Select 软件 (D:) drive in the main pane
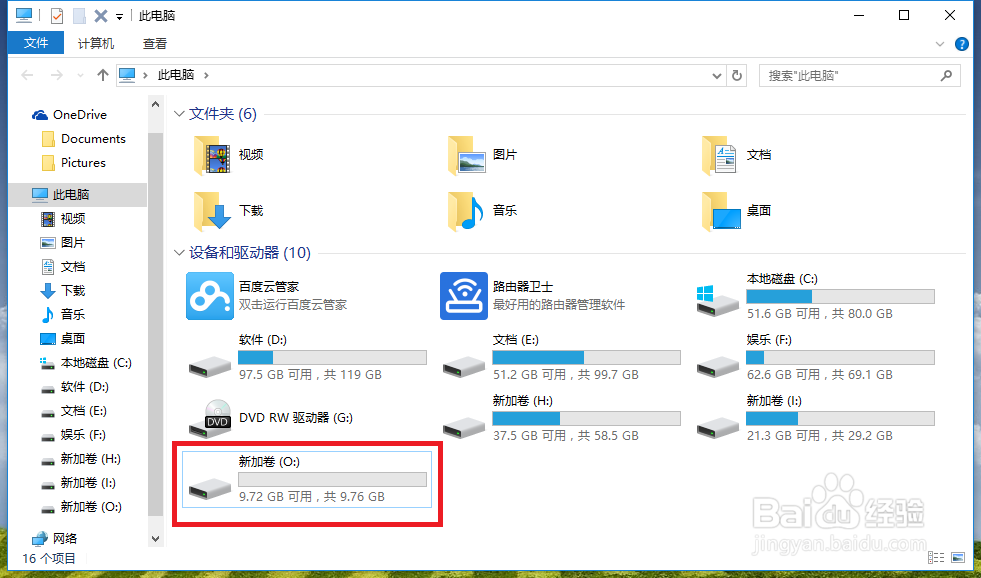Screen dimensions: 981x578 (307, 357)
